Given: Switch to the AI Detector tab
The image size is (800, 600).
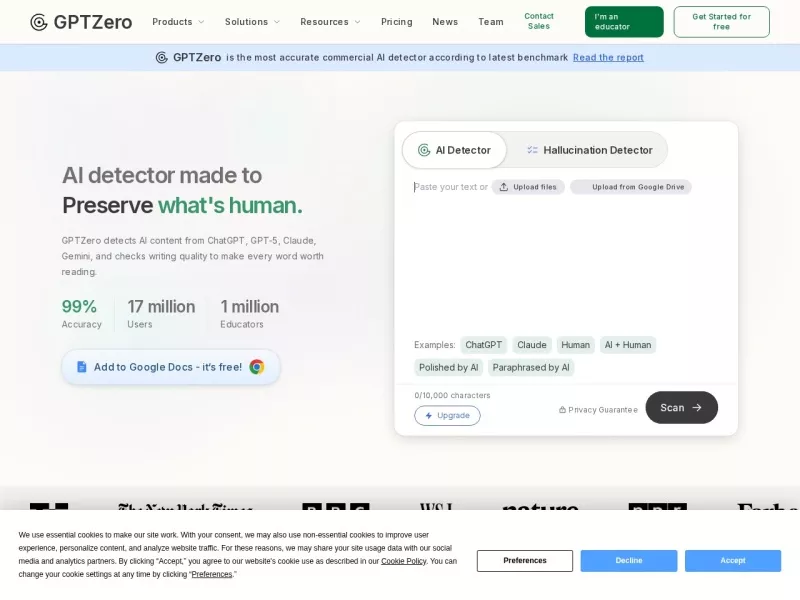Looking at the screenshot, I should 455,150.
